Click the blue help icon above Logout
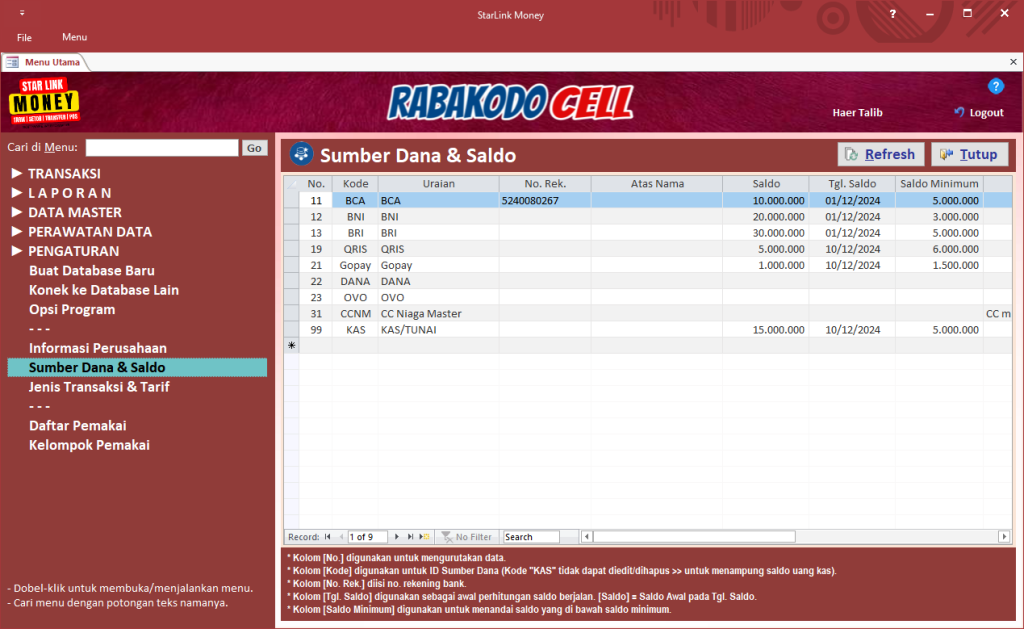 point(995,86)
